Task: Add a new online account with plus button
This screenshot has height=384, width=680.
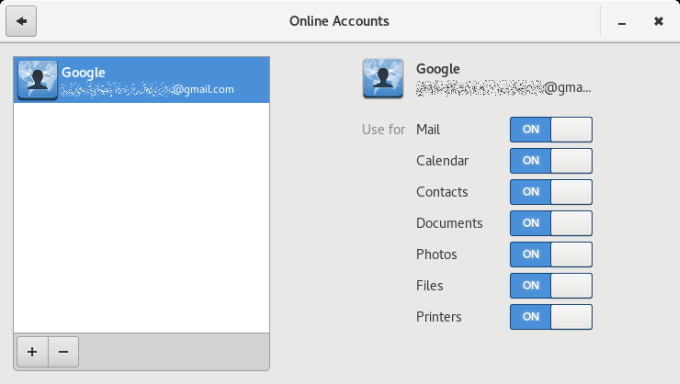Action: tap(32, 351)
